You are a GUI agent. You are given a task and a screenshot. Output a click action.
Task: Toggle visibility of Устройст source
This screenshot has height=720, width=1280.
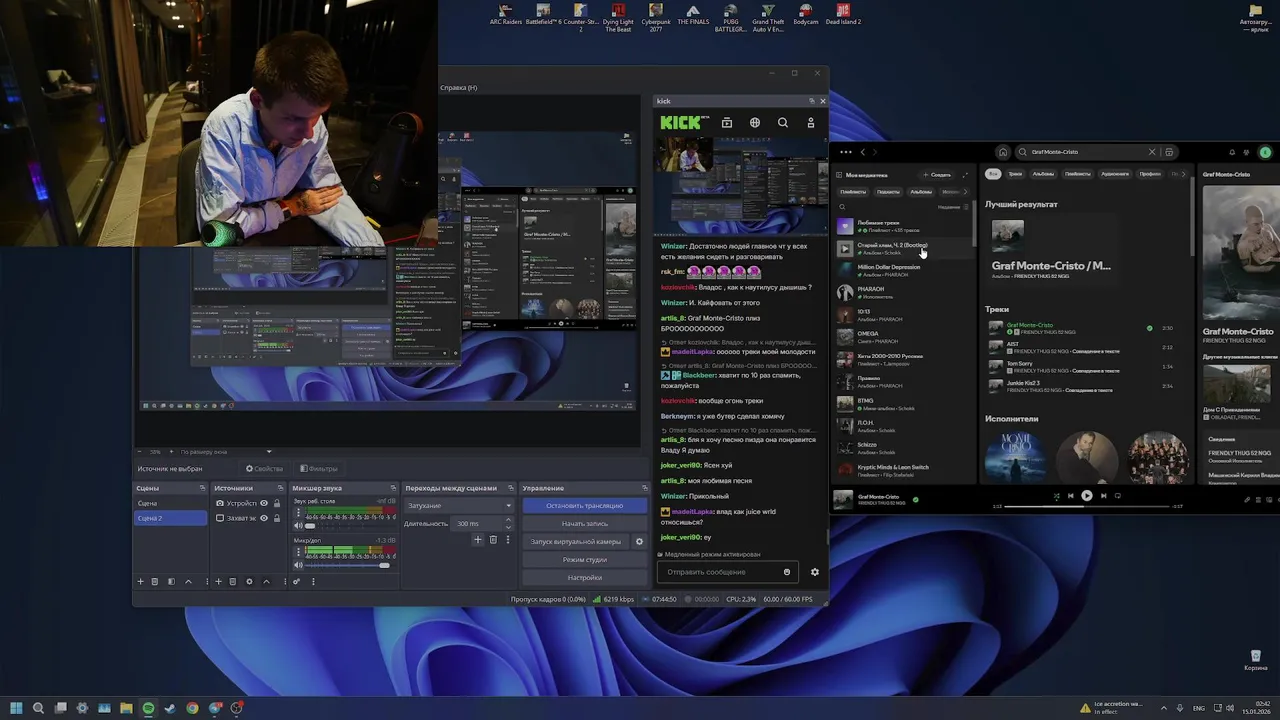coord(264,503)
